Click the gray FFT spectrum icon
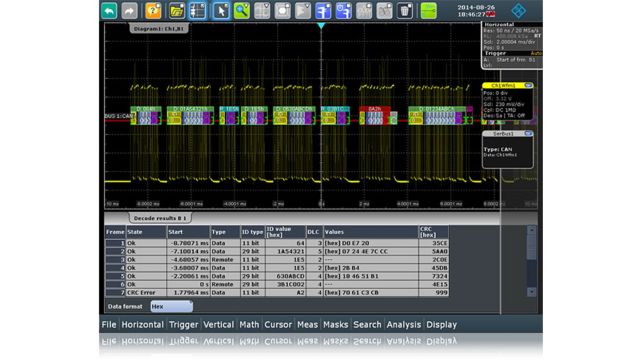 [x=364, y=11]
